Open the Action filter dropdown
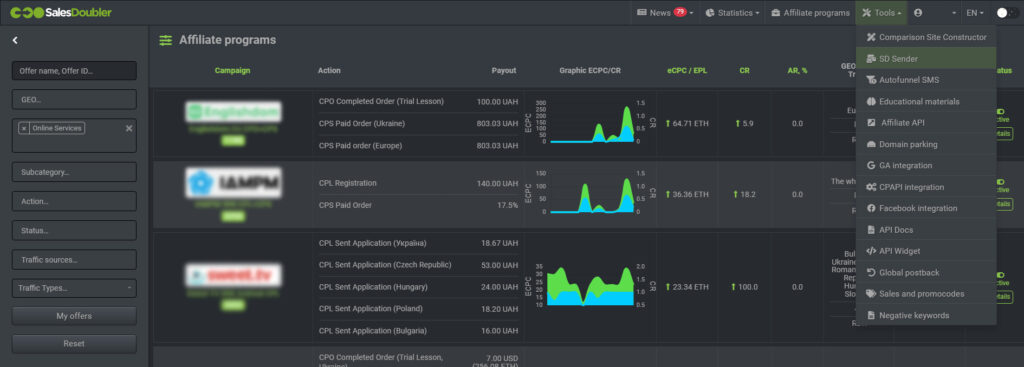Viewport: 1024px width, 367px height. point(74,201)
